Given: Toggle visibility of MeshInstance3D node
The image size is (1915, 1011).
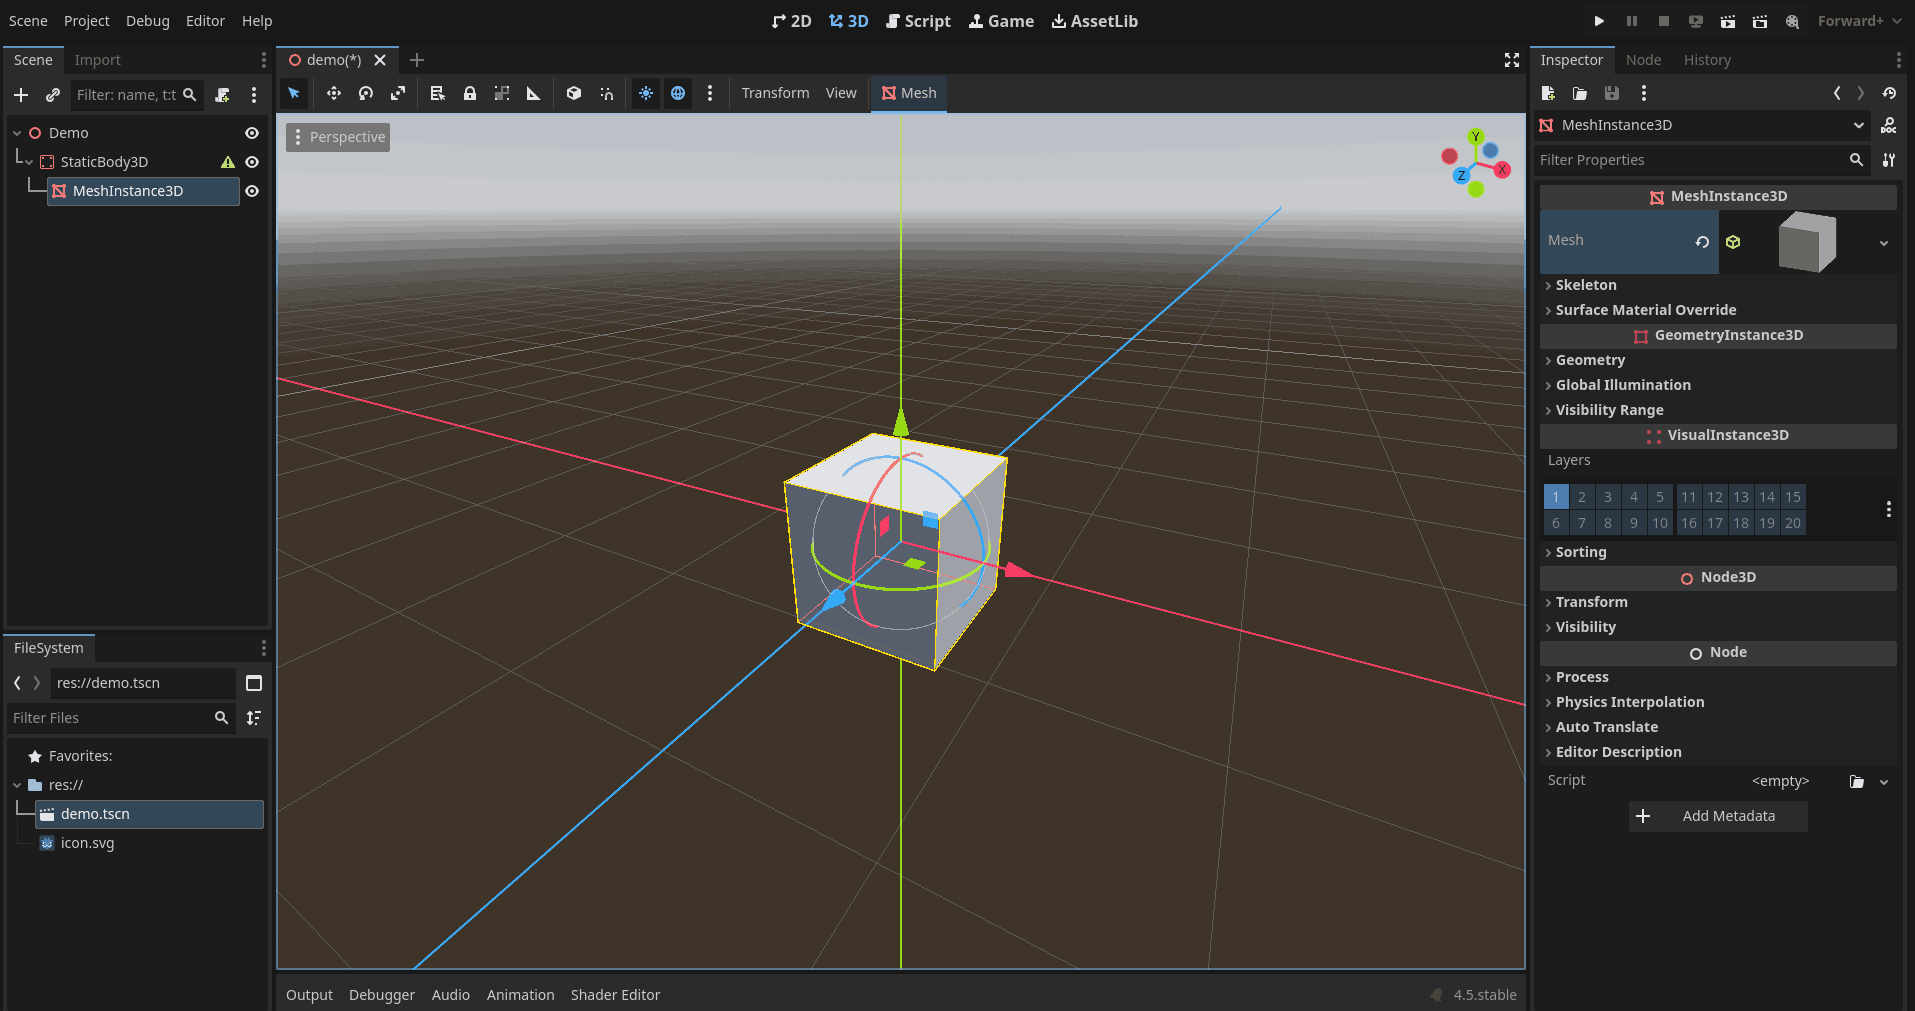Looking at the screenshot, I should 252,191.
